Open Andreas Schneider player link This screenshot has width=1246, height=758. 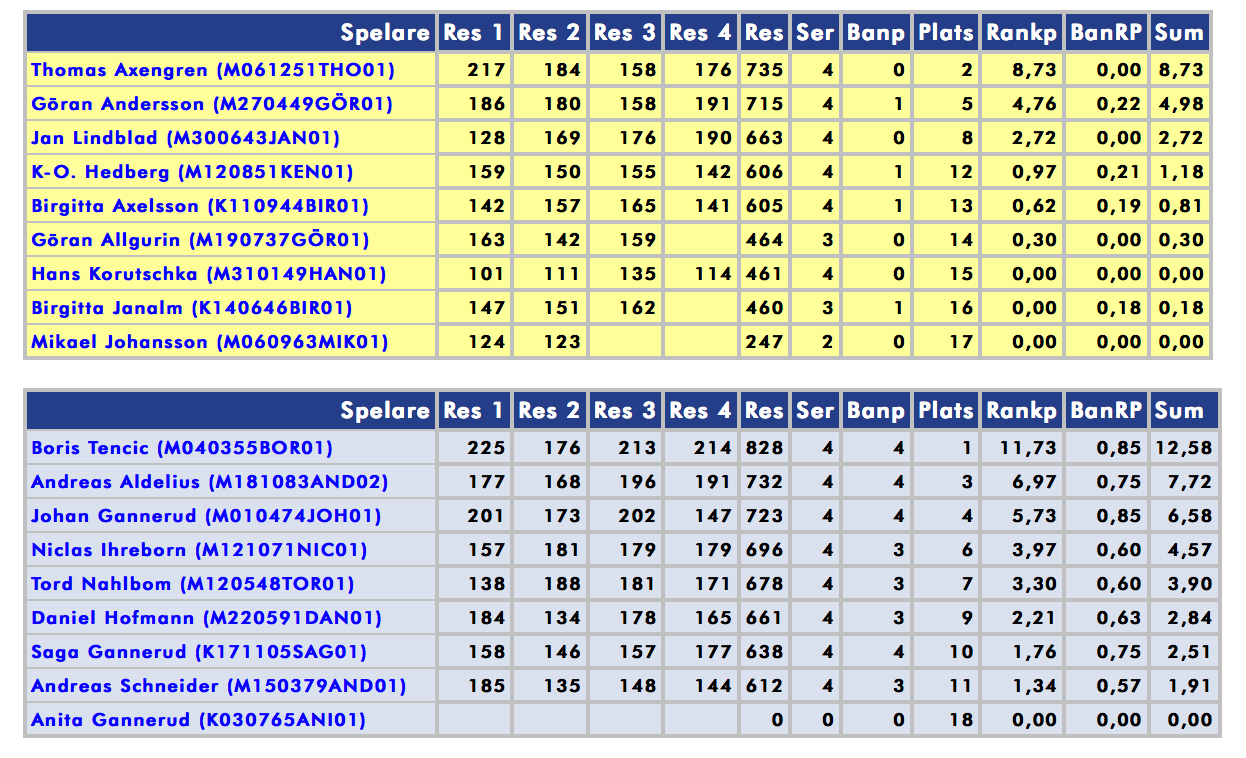219,686
